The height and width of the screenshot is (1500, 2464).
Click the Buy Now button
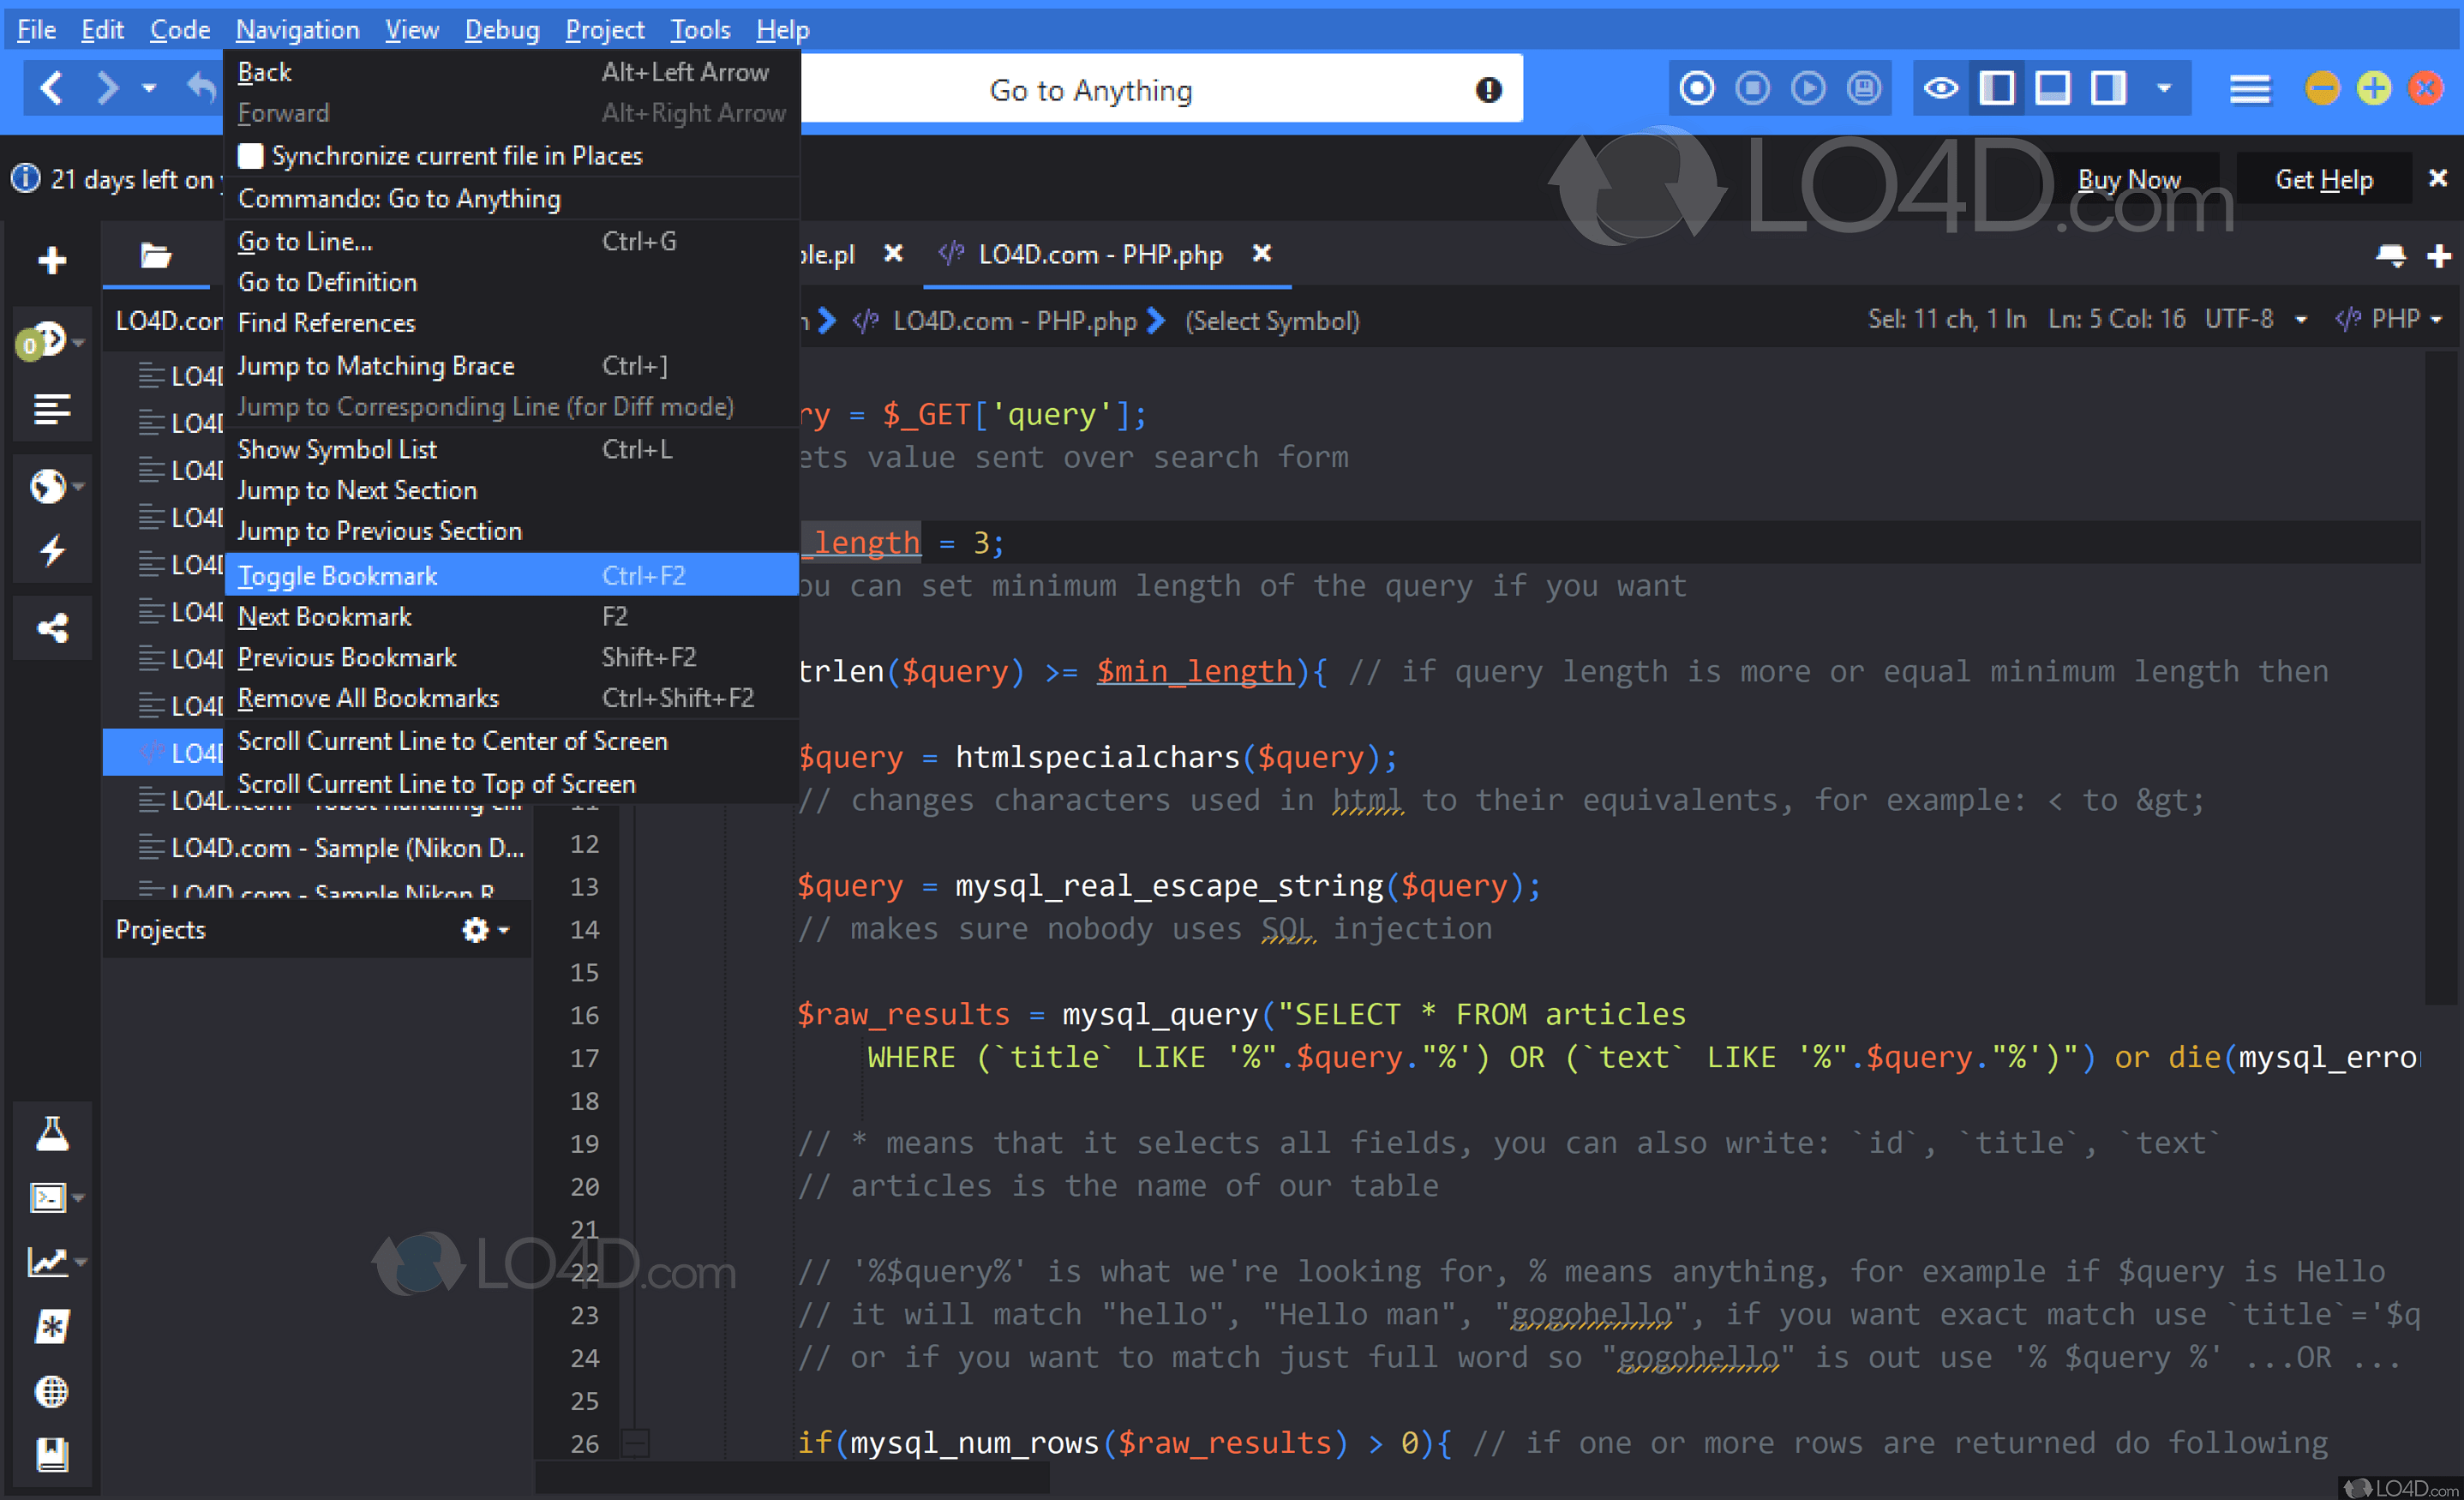tap(2129, 180)
